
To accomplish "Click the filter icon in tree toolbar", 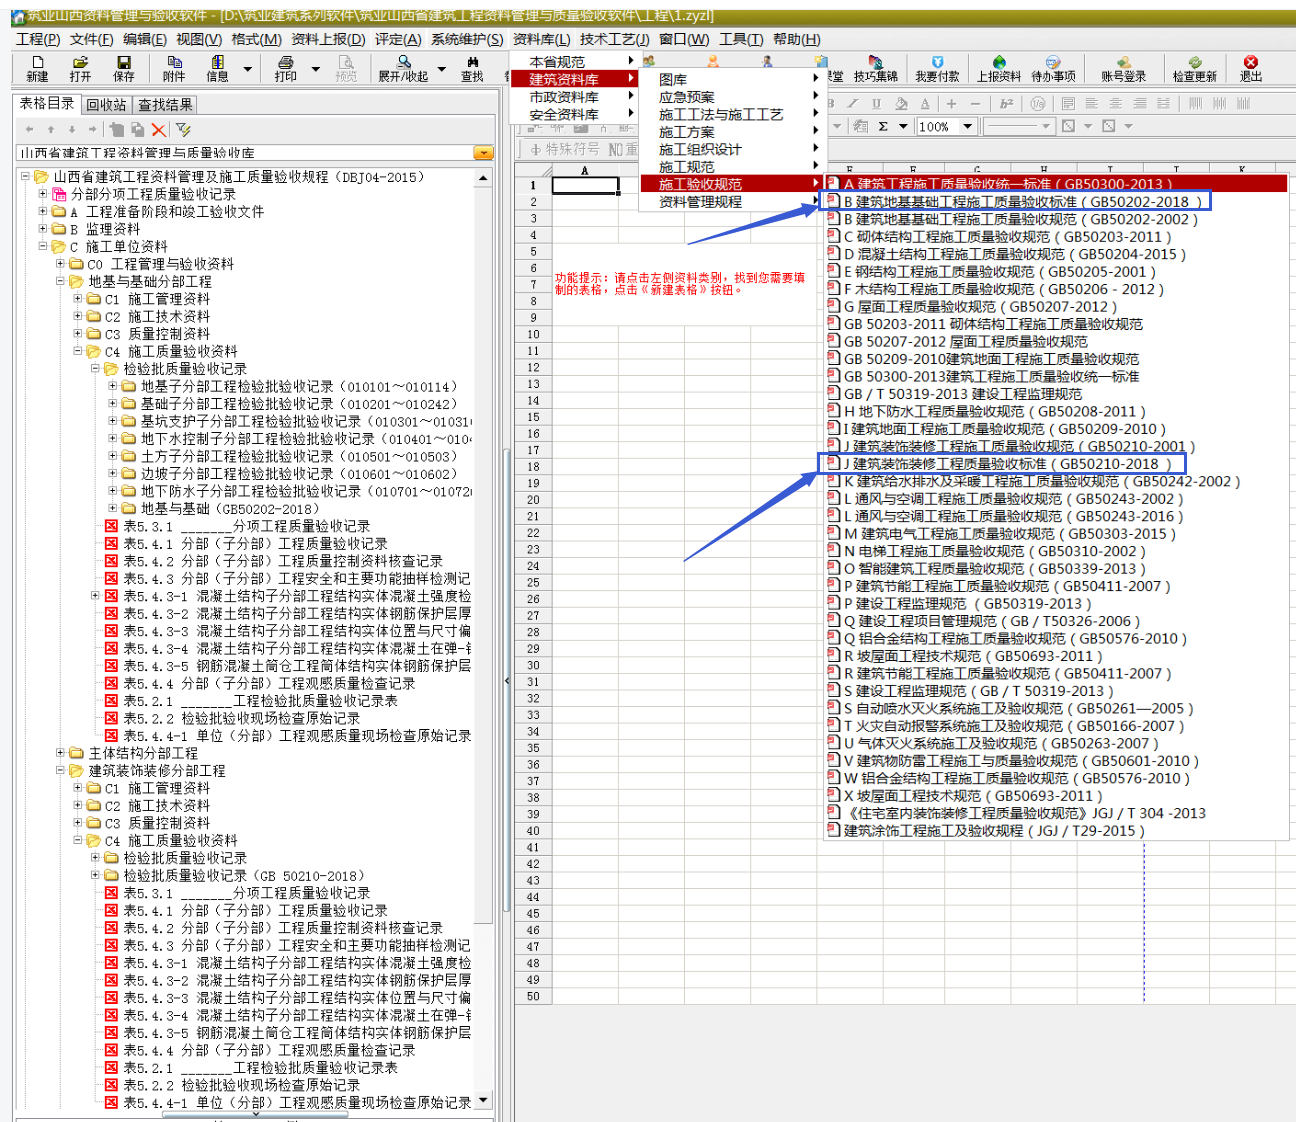I will (183, 130).
